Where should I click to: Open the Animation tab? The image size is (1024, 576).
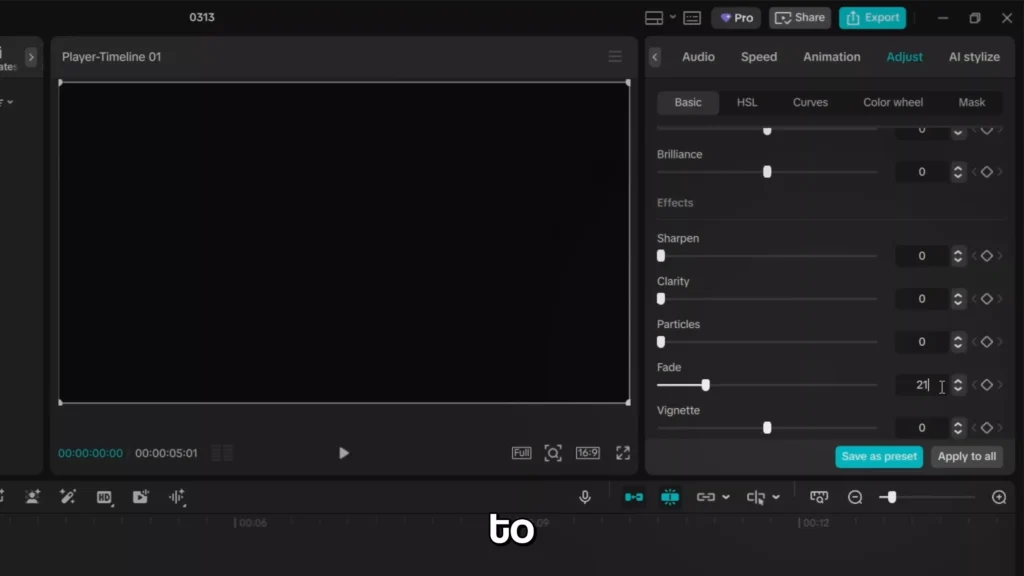pos(831,57)
